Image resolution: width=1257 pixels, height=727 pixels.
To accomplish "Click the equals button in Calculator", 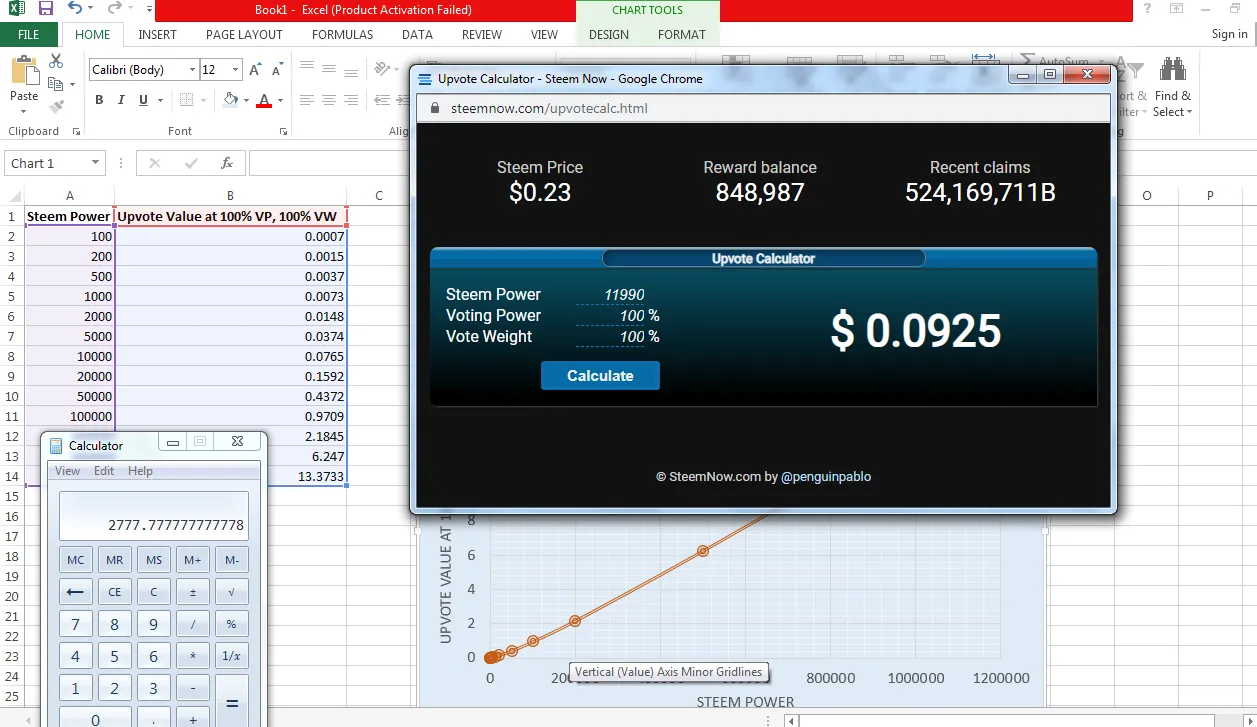I will pyautogui.click(x=231, y=704).
